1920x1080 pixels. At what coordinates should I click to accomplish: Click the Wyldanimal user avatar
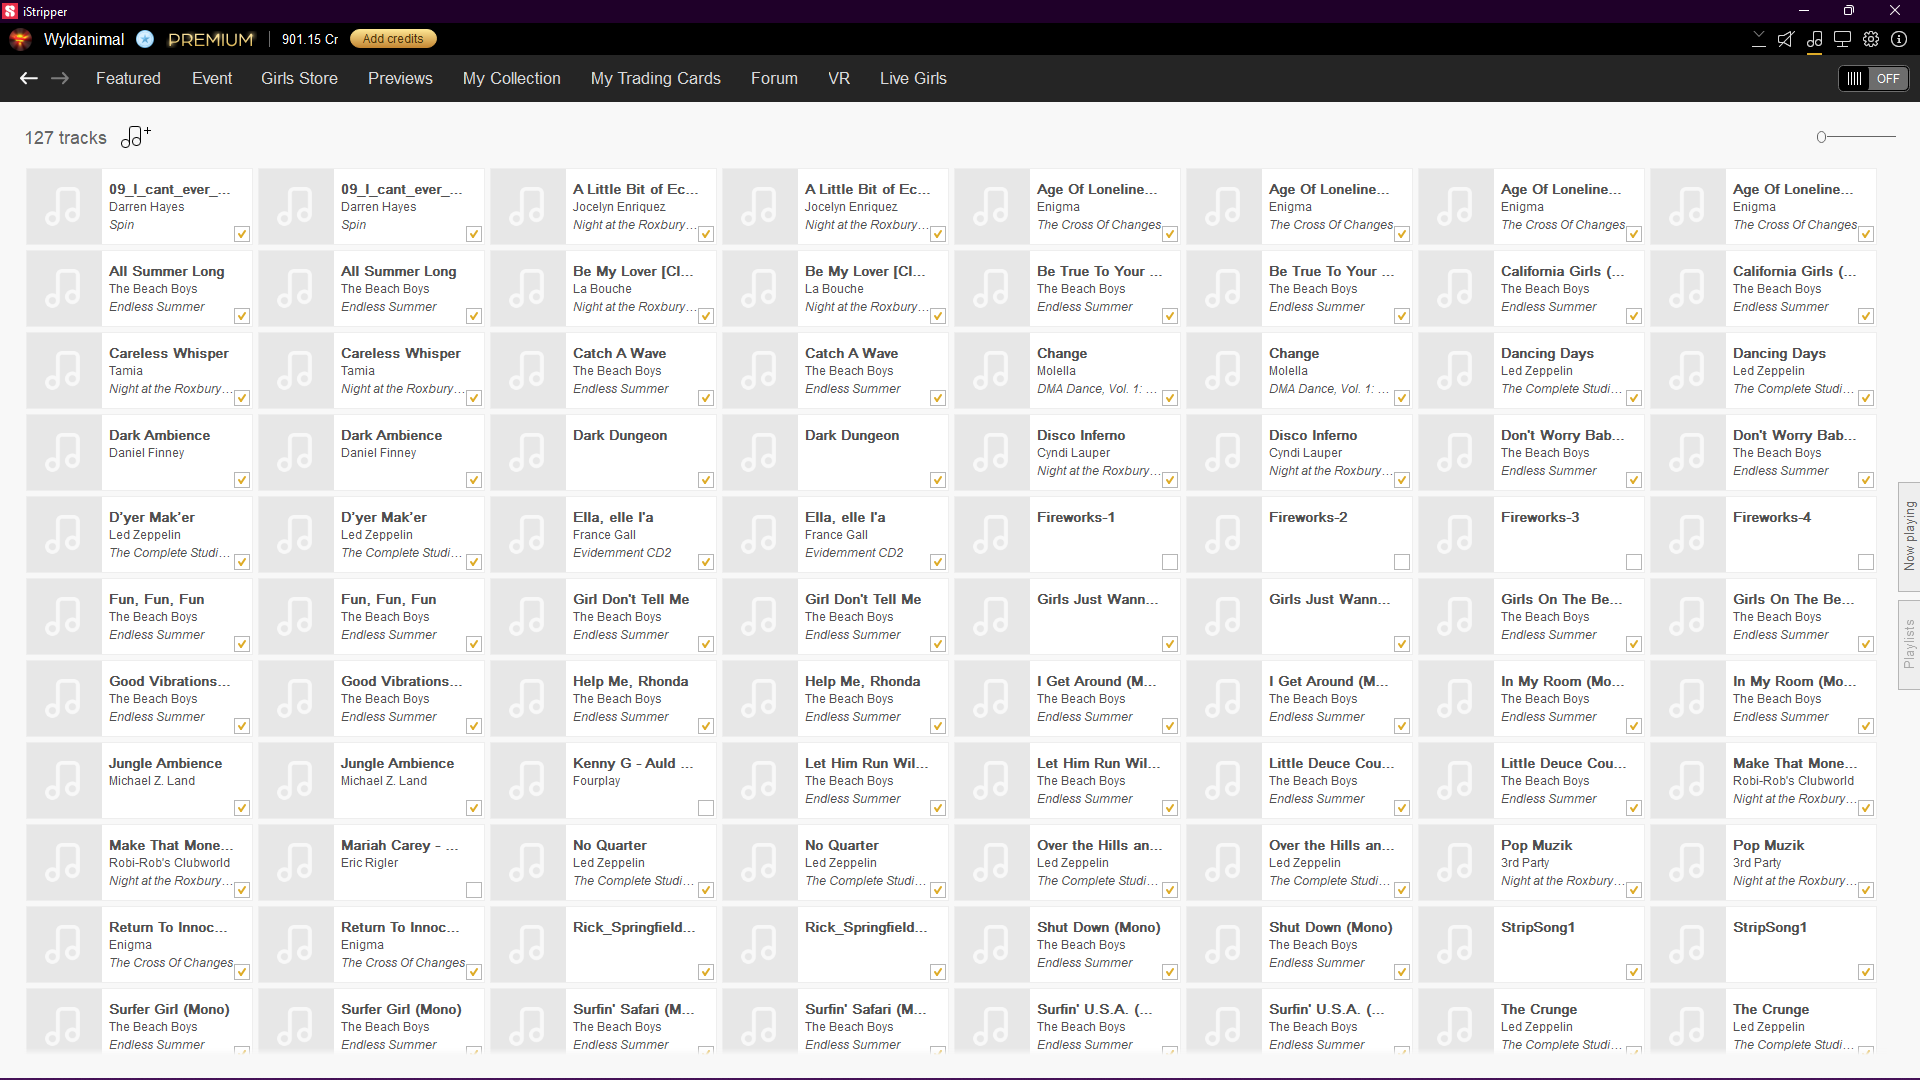[x=20, y=39]
